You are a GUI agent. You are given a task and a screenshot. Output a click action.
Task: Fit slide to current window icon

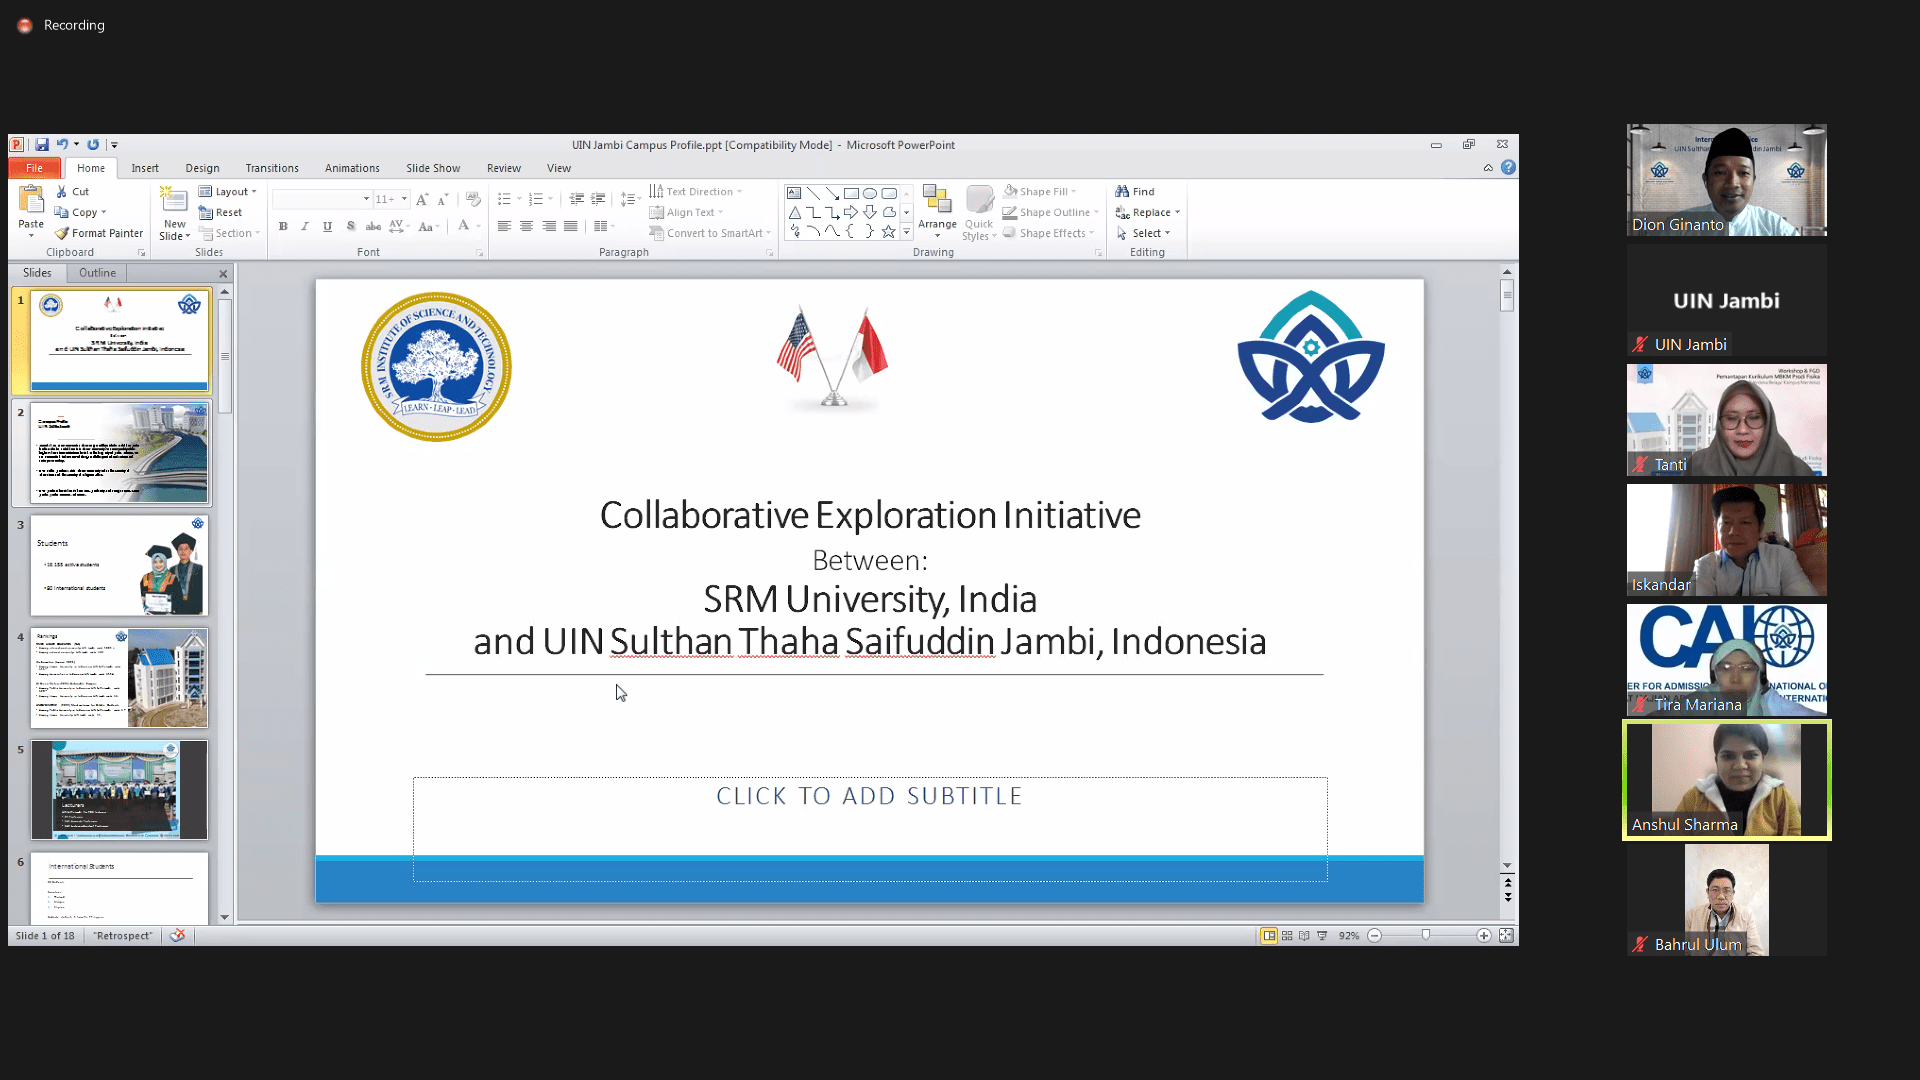click(x=1506, y=936)
